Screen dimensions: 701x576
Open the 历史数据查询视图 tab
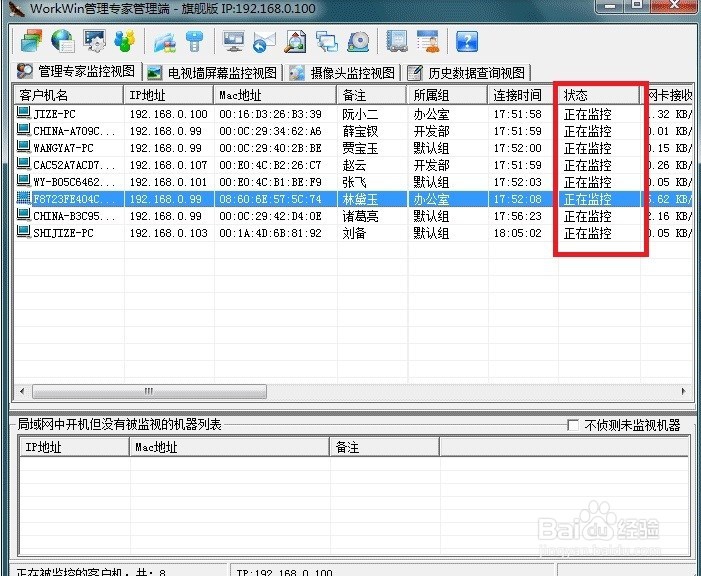467,73
